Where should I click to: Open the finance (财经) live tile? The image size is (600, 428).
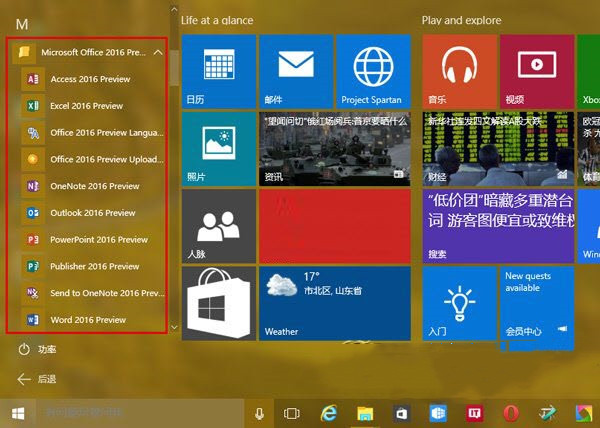(x=498, y=149)
